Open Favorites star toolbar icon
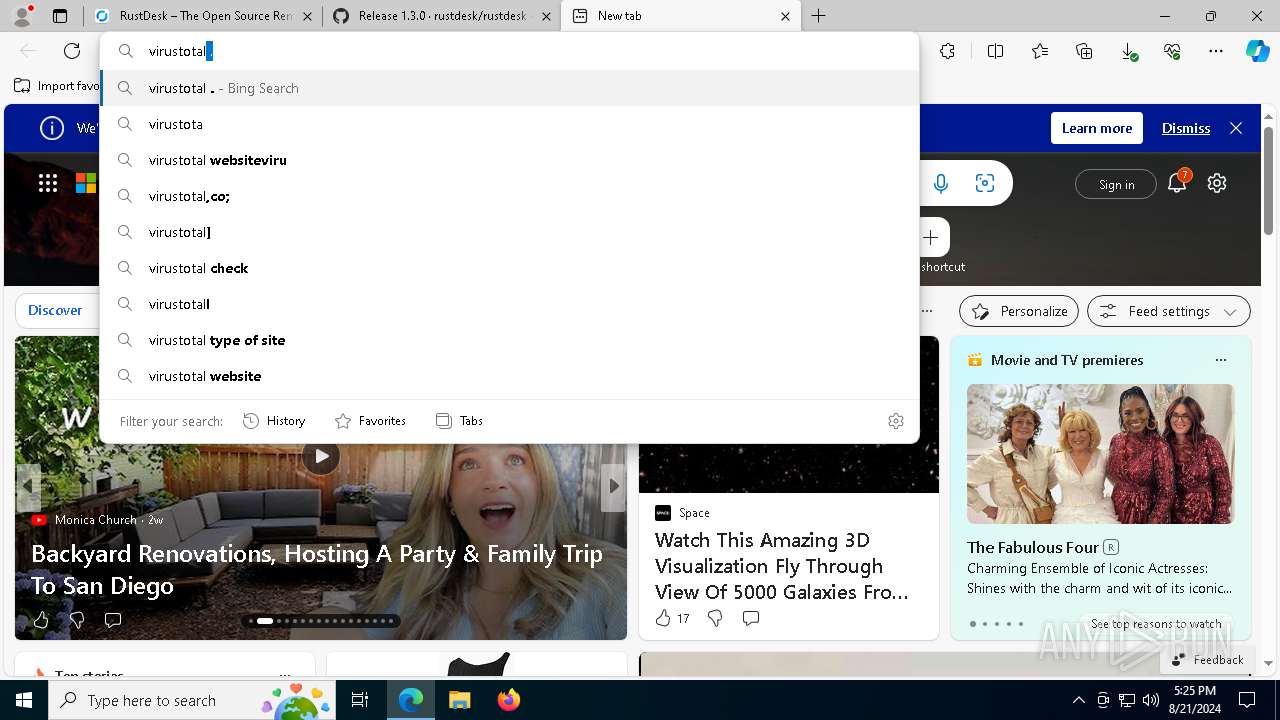This screenshot has height=720, width=1280. (1040, 51)
